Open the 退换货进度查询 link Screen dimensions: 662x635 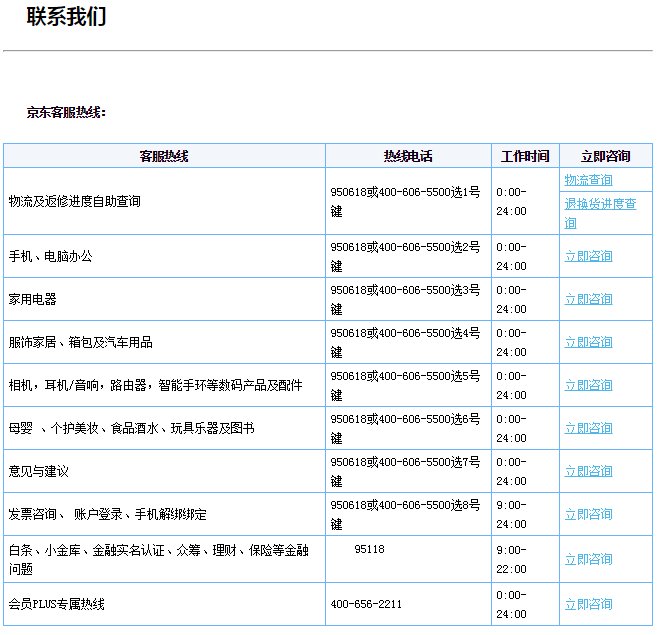point(600,213)
